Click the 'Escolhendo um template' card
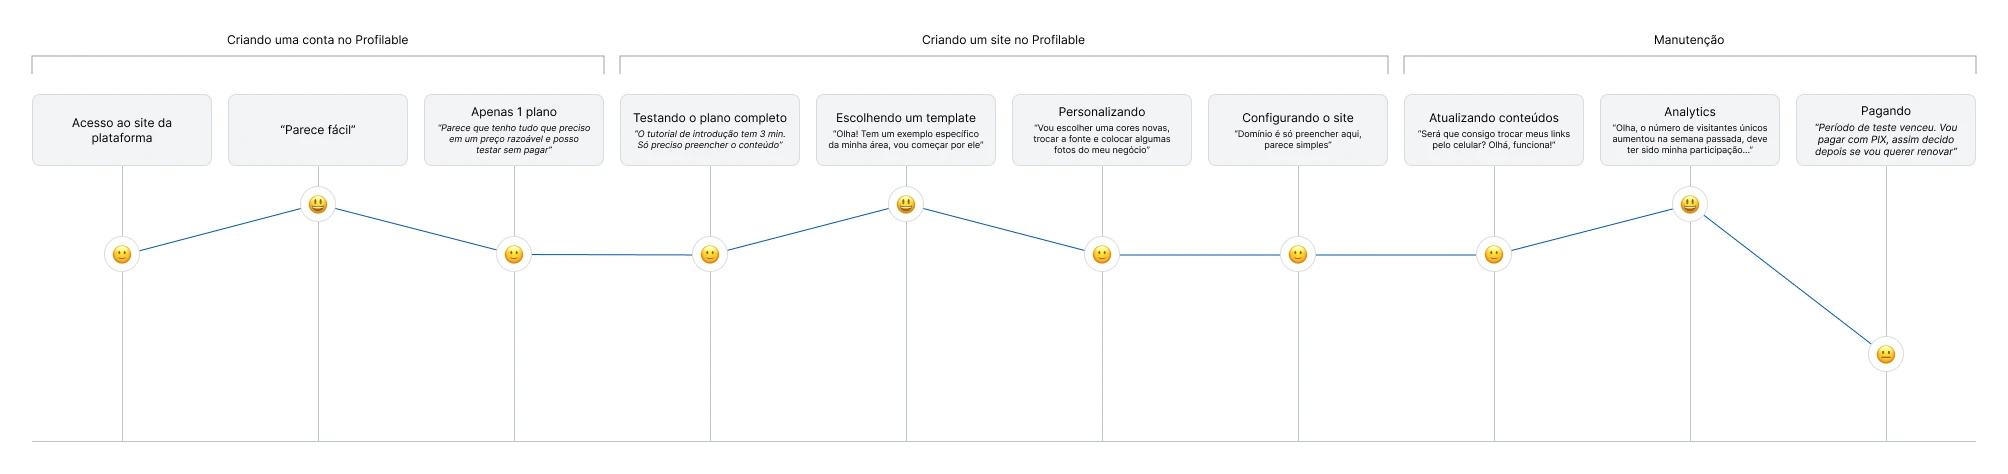This screenshot has height=474, width=2008. coord(906,130)
